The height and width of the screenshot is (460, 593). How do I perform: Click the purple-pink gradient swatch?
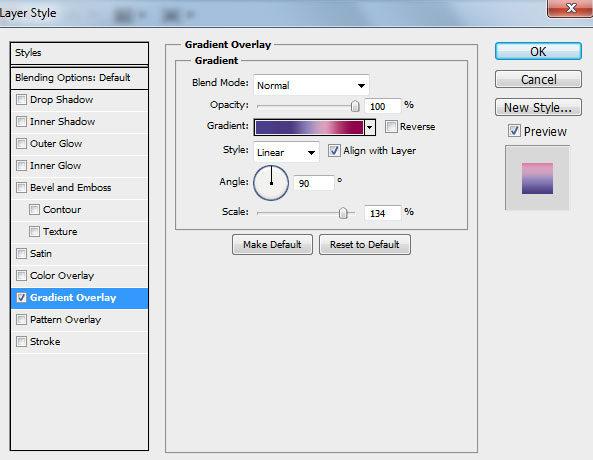(x=309, y=127)
